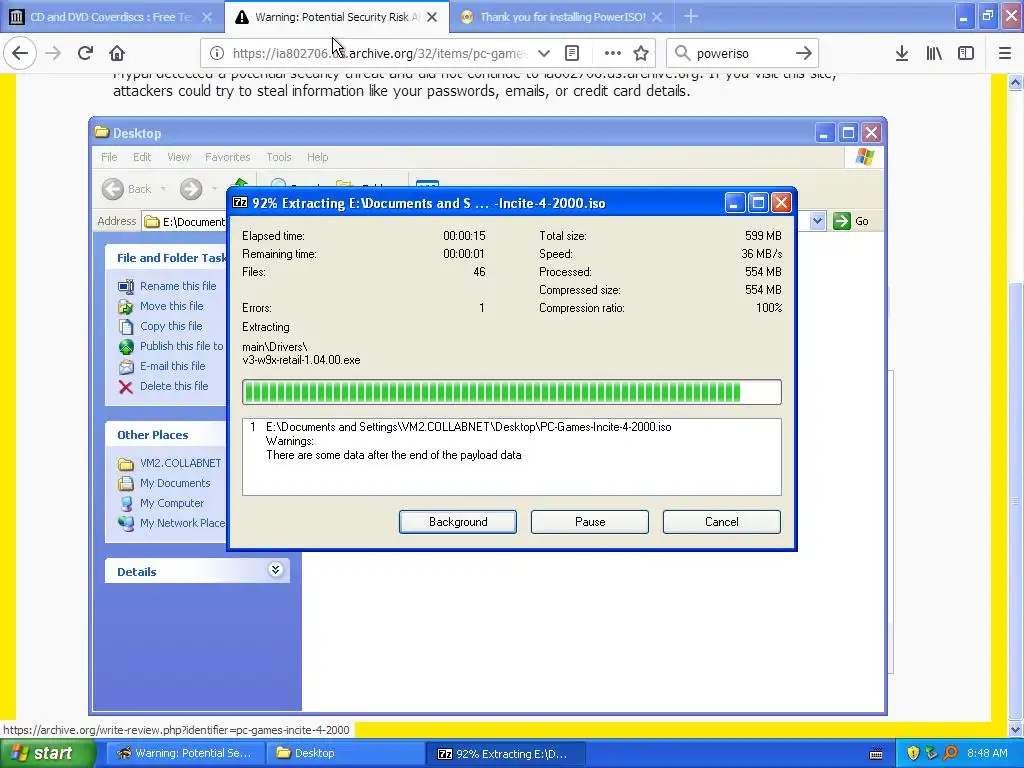Cancel the 7-Zip extraction
The height and width of the screenshot is (768, 1024).
tap(722, 522)
